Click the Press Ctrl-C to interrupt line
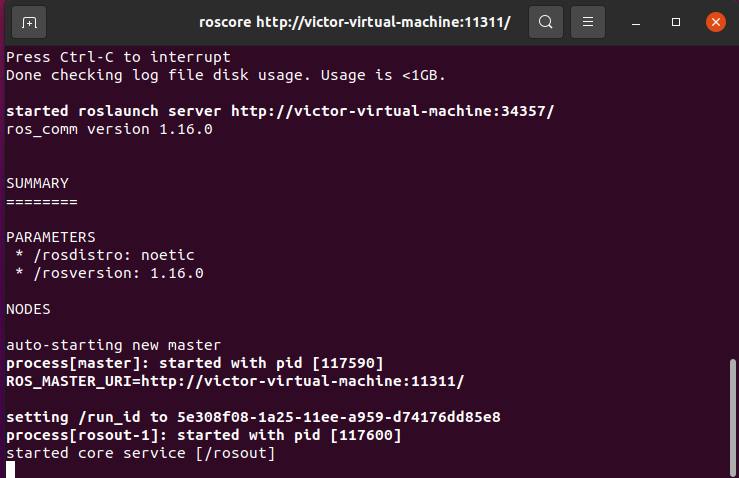The width and height of the screenshot is (739, 478). point(118,57)
